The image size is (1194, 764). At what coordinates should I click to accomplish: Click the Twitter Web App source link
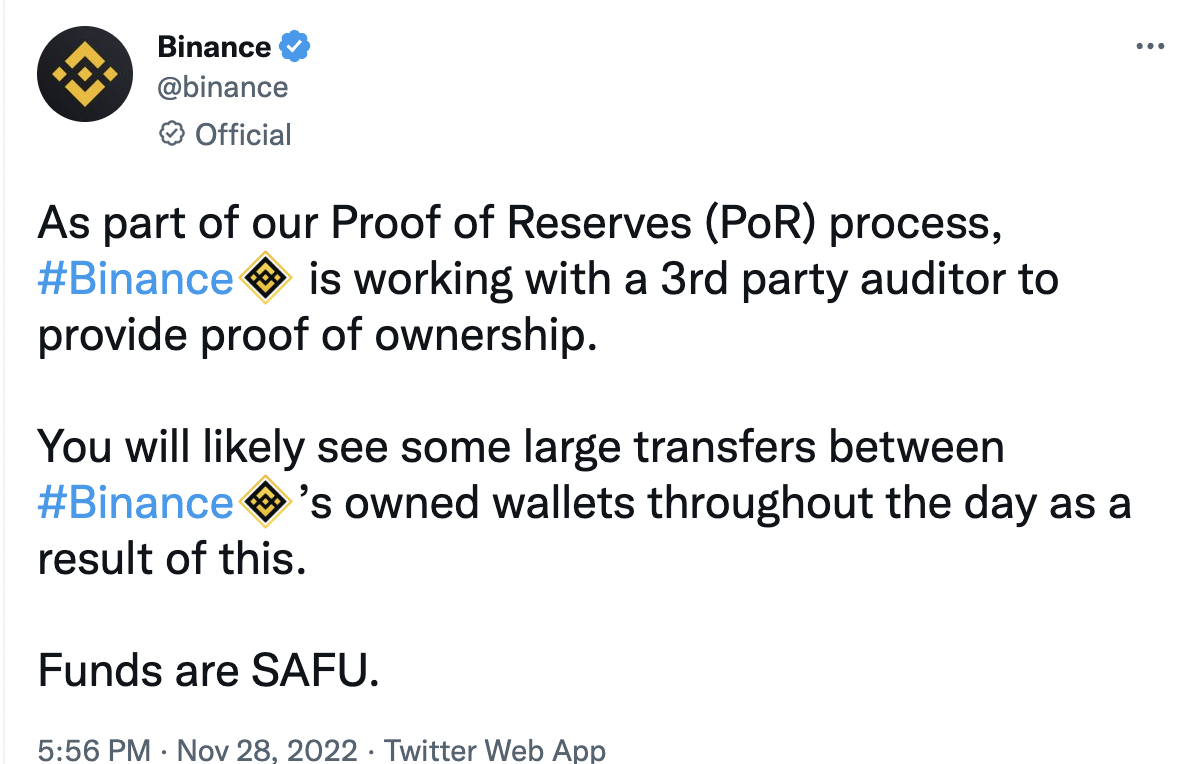[x=495, y=750]
